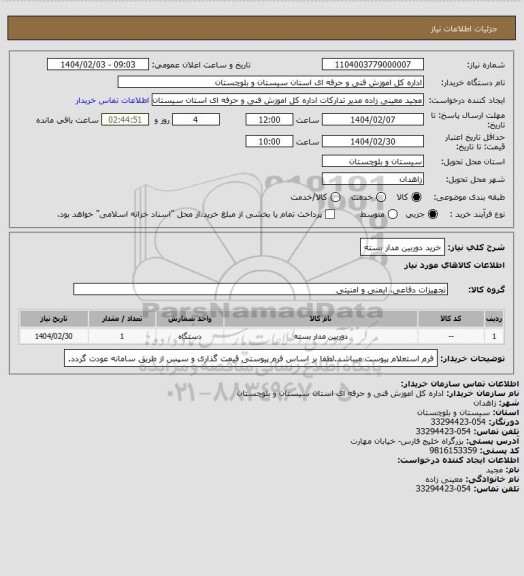Click the postal code 9816153359

pyautogui.click(x=453, y=450)
